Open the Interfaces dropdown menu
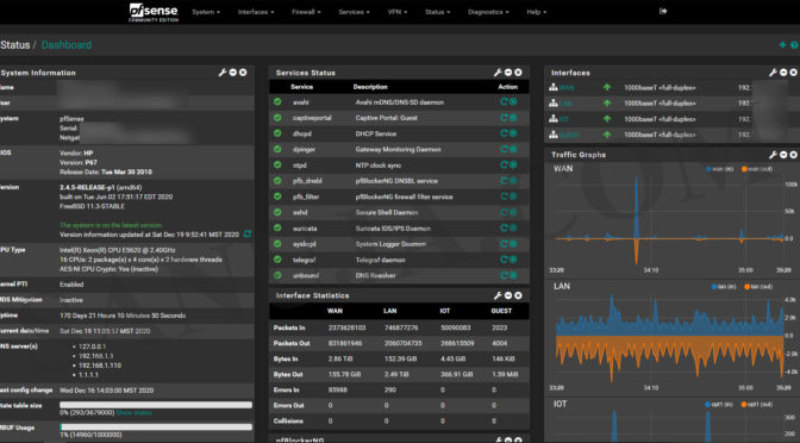This screenshot has width=800, height=443. point(256,12)
